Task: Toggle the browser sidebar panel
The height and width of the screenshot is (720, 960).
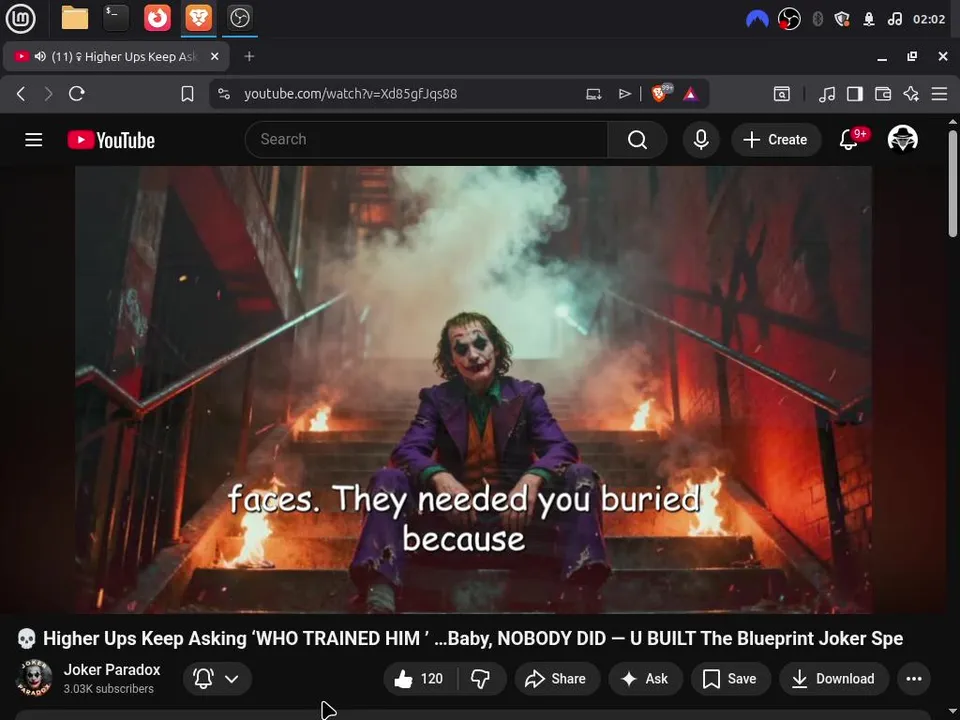Action: 855,94
